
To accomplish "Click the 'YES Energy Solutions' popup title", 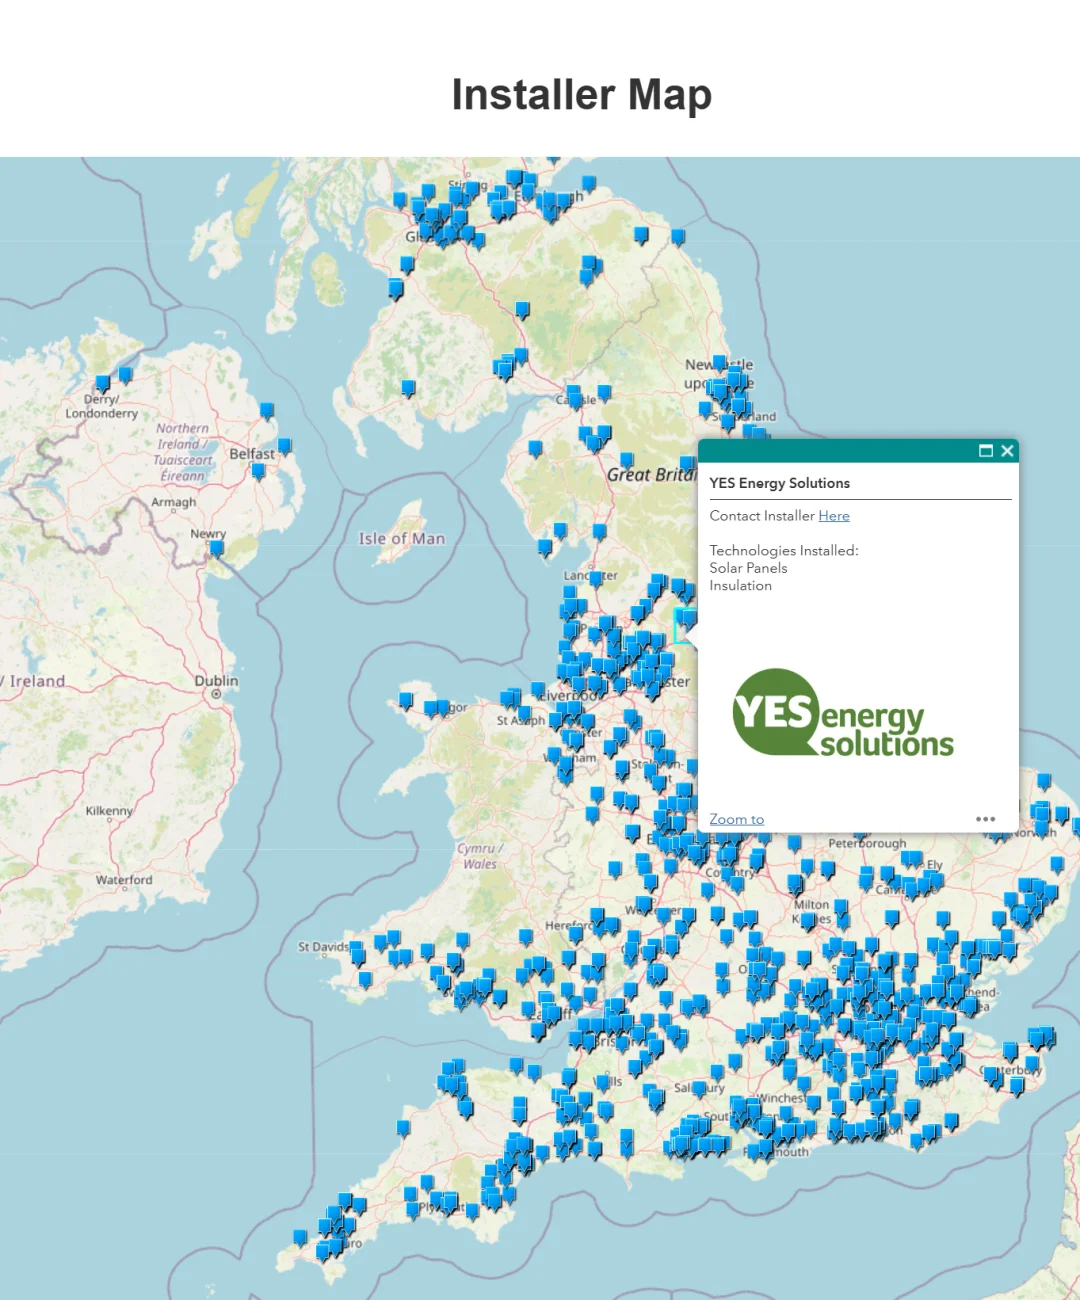I will (x=779, y=483).
